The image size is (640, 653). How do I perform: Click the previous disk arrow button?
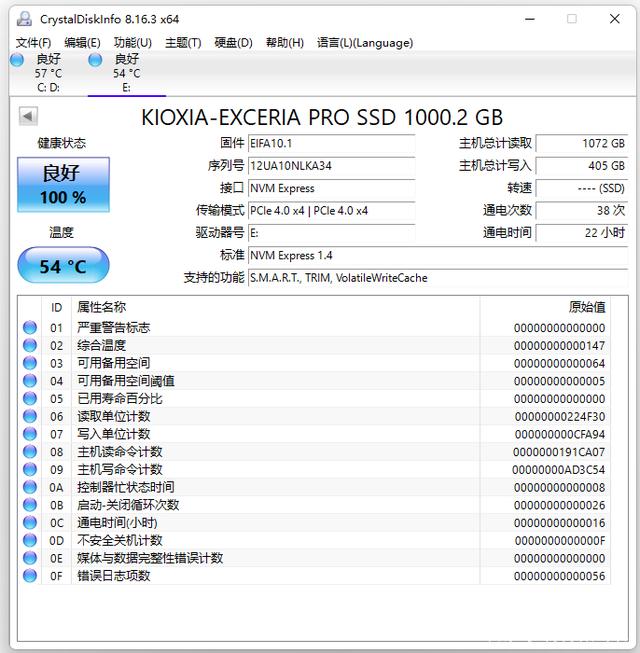28,116
